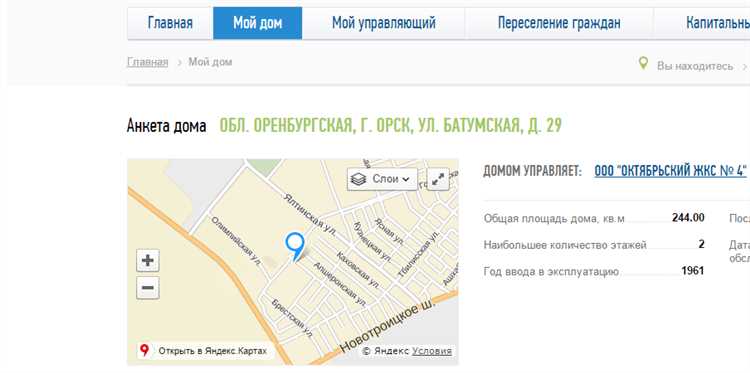Click the Ялтинская ул. street label

[x=309, y=215]
